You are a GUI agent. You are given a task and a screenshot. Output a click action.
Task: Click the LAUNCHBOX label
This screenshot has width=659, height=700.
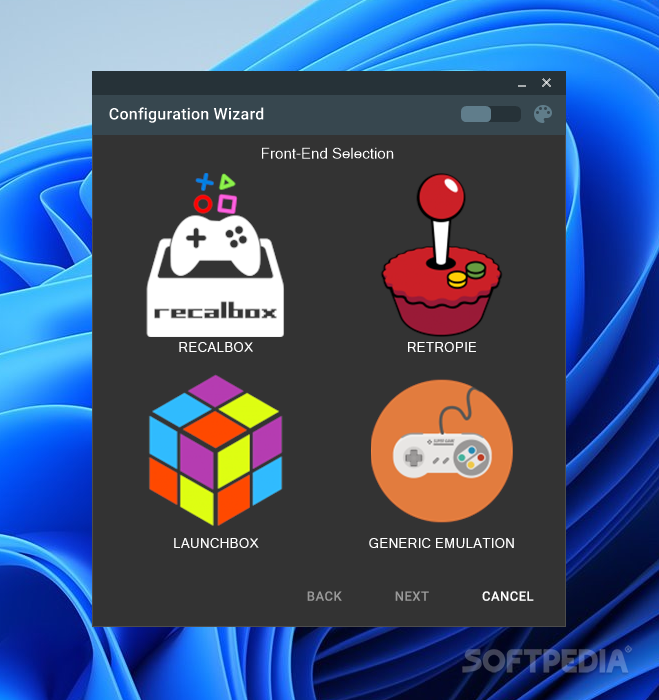pyautogui.click(x=216, y=543)
